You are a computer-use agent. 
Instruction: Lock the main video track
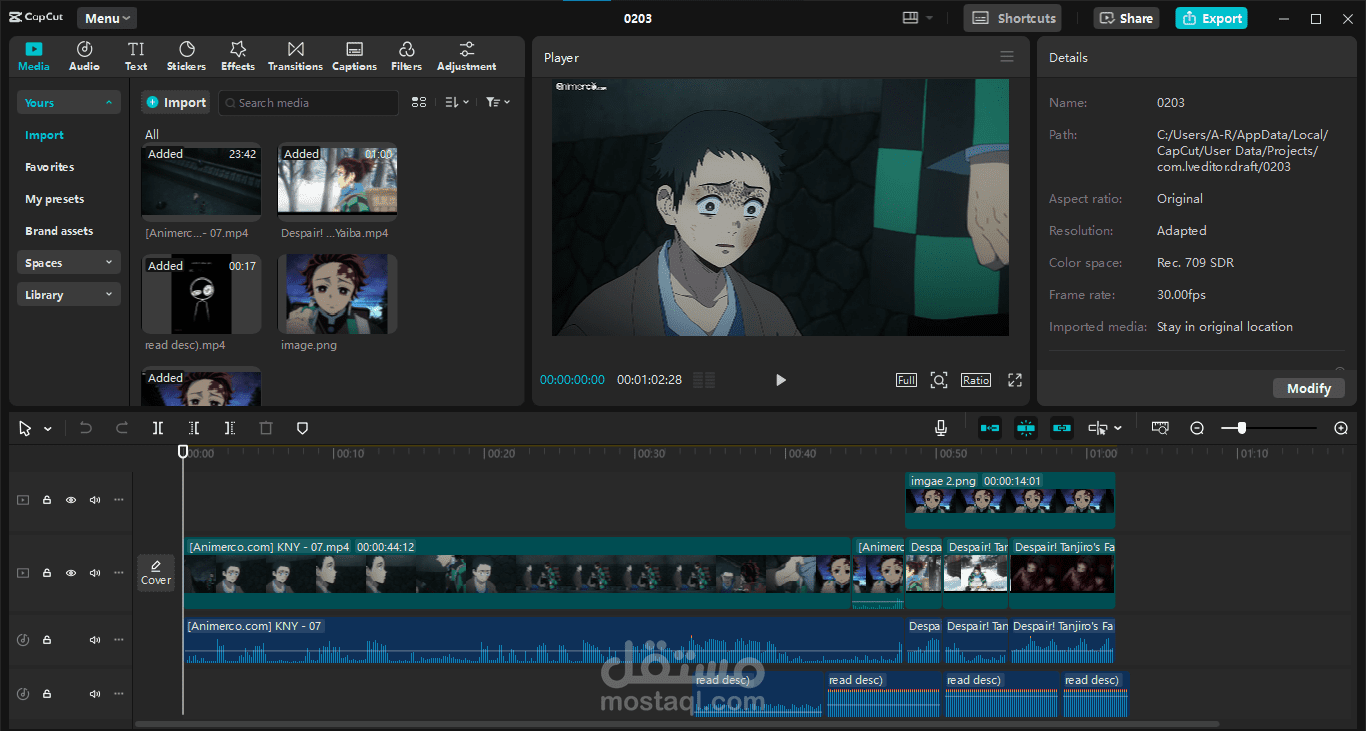coord(46,574)
